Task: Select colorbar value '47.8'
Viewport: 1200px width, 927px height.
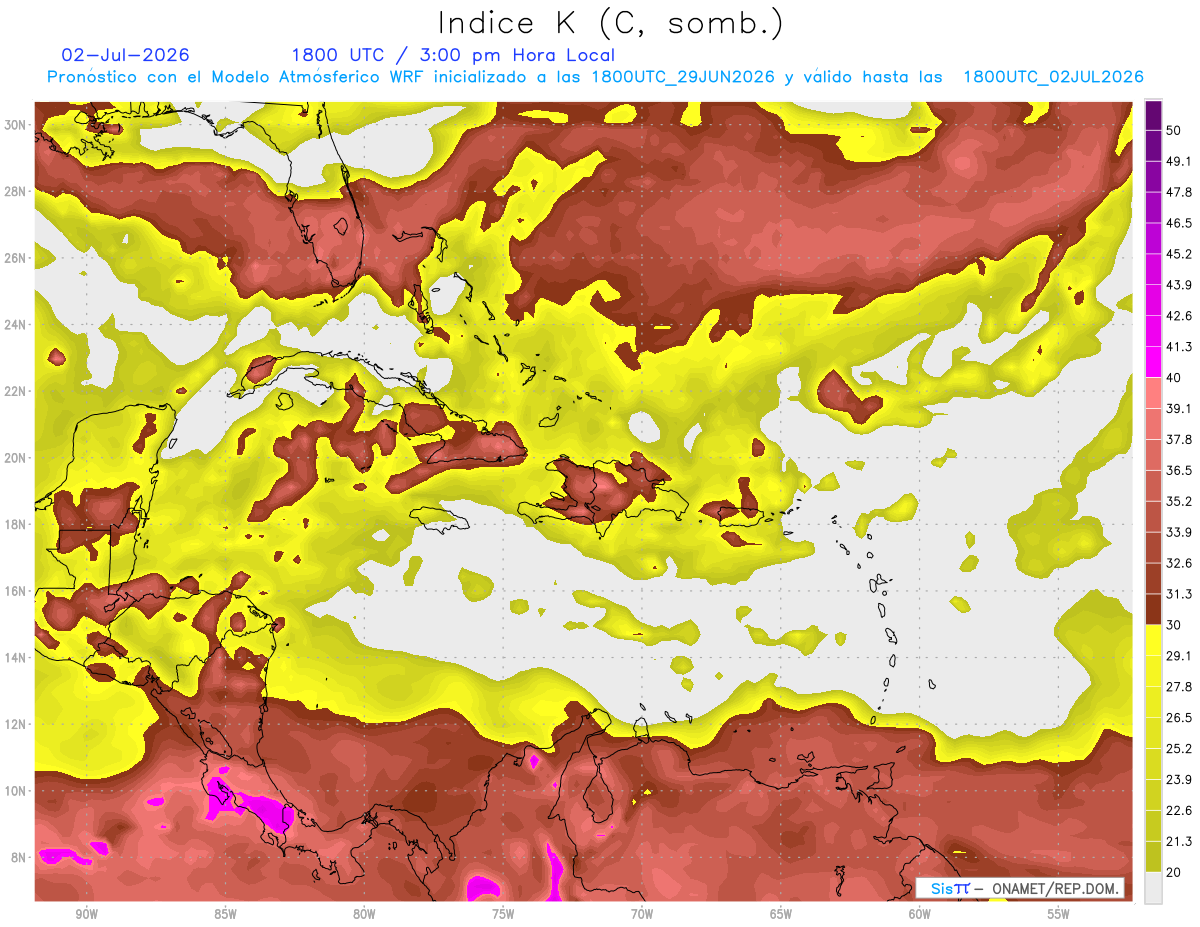Action: click(x=1179, y=191)
